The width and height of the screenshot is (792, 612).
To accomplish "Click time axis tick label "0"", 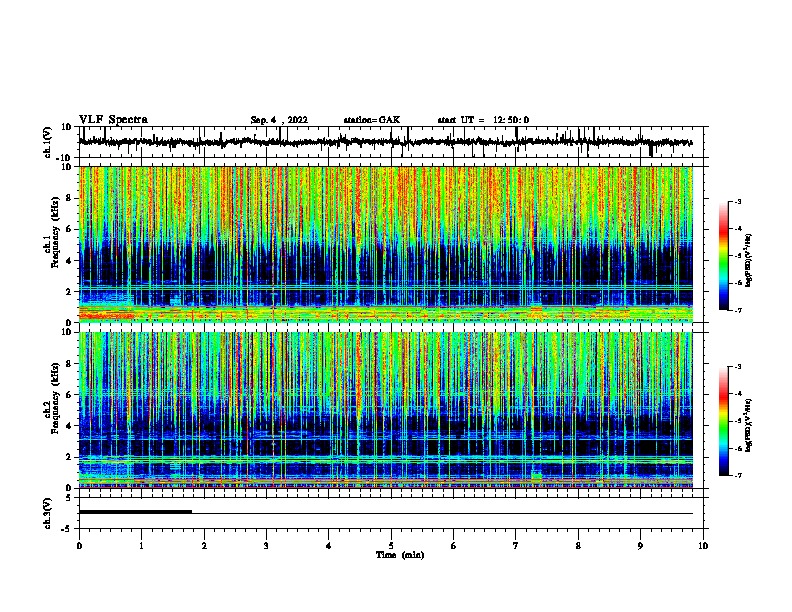I will (79, 546).
